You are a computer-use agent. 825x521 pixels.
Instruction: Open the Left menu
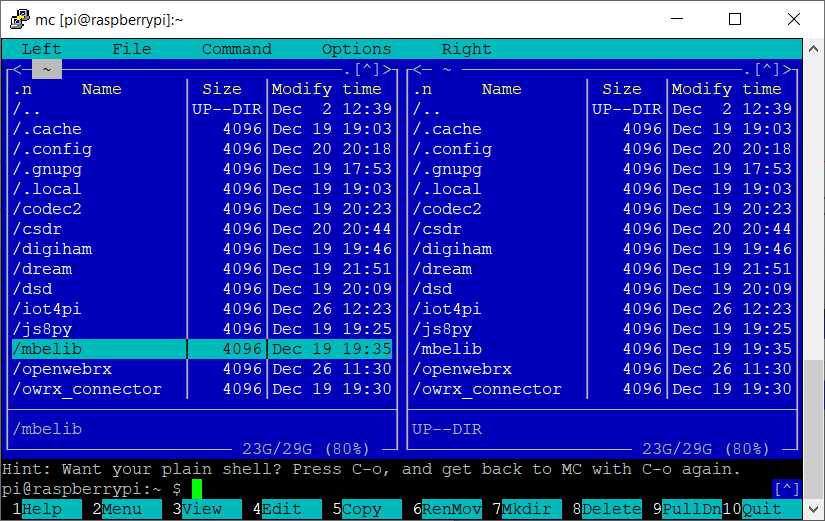42,49
